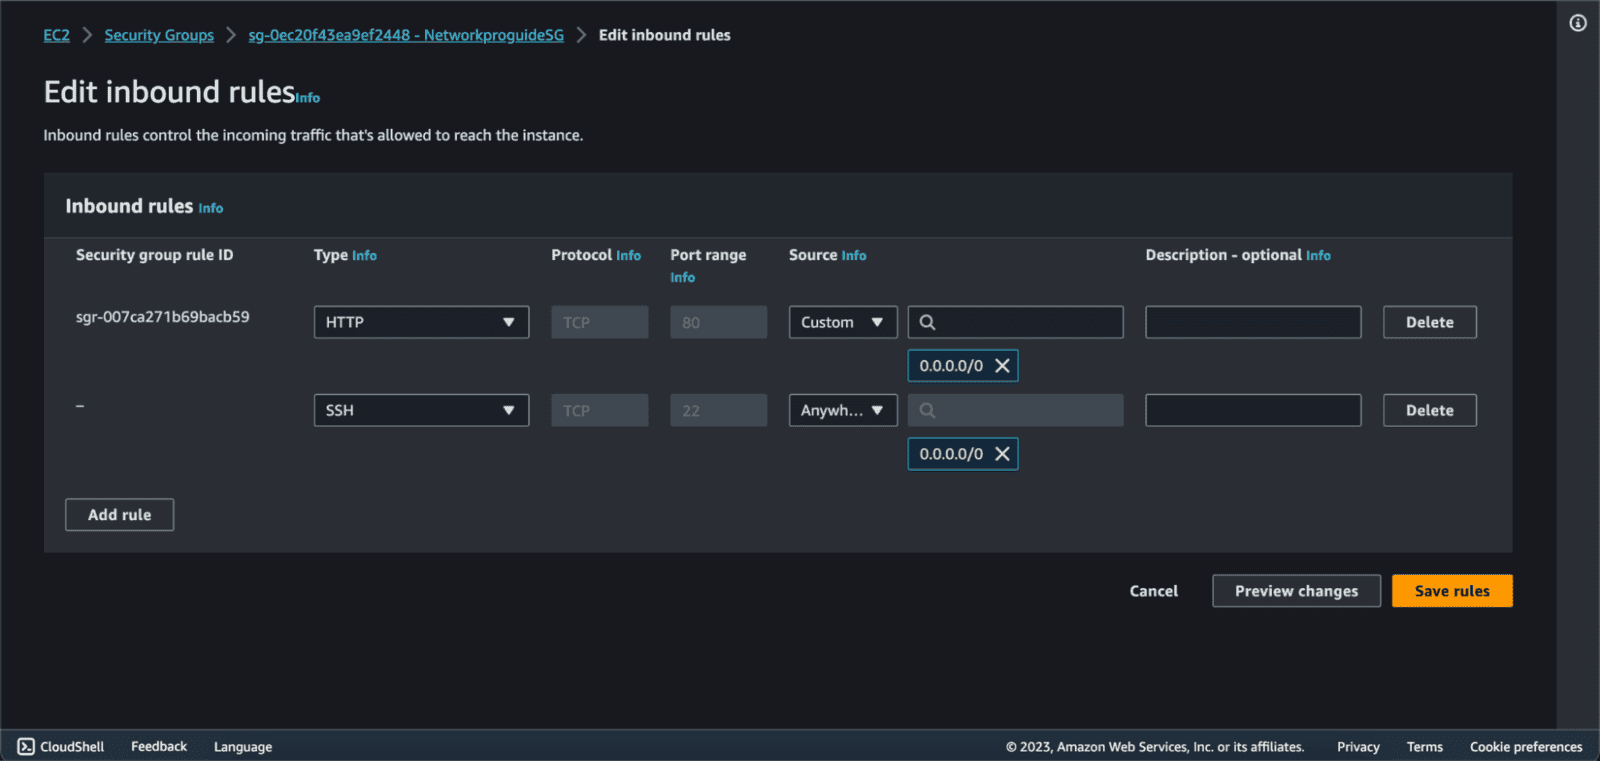Screen dimensions: 1600x761
Task: Expand the Custom source dropdown
Action: (843, 322)
